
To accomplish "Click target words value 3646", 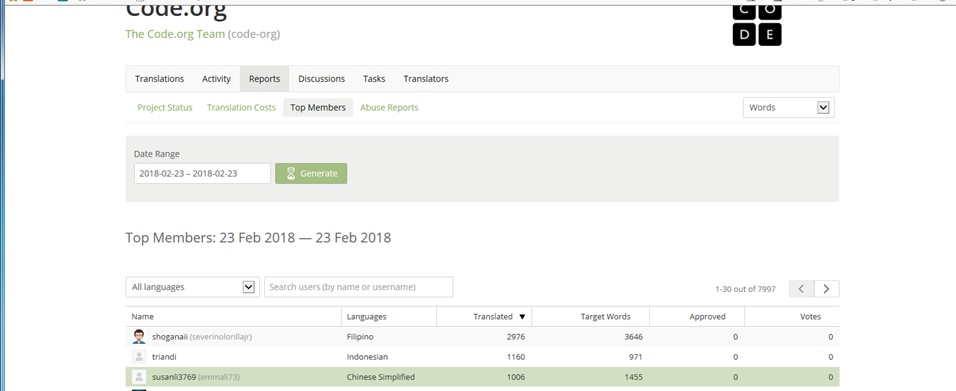I will tap(633, 337).
